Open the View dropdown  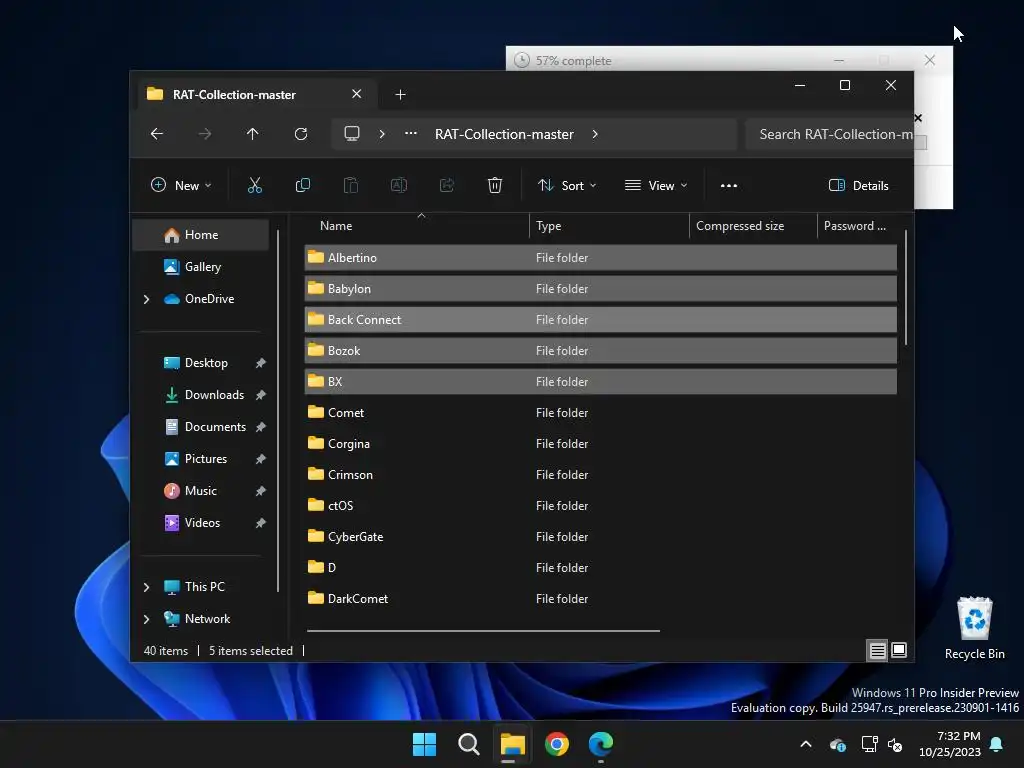(656, 185)
